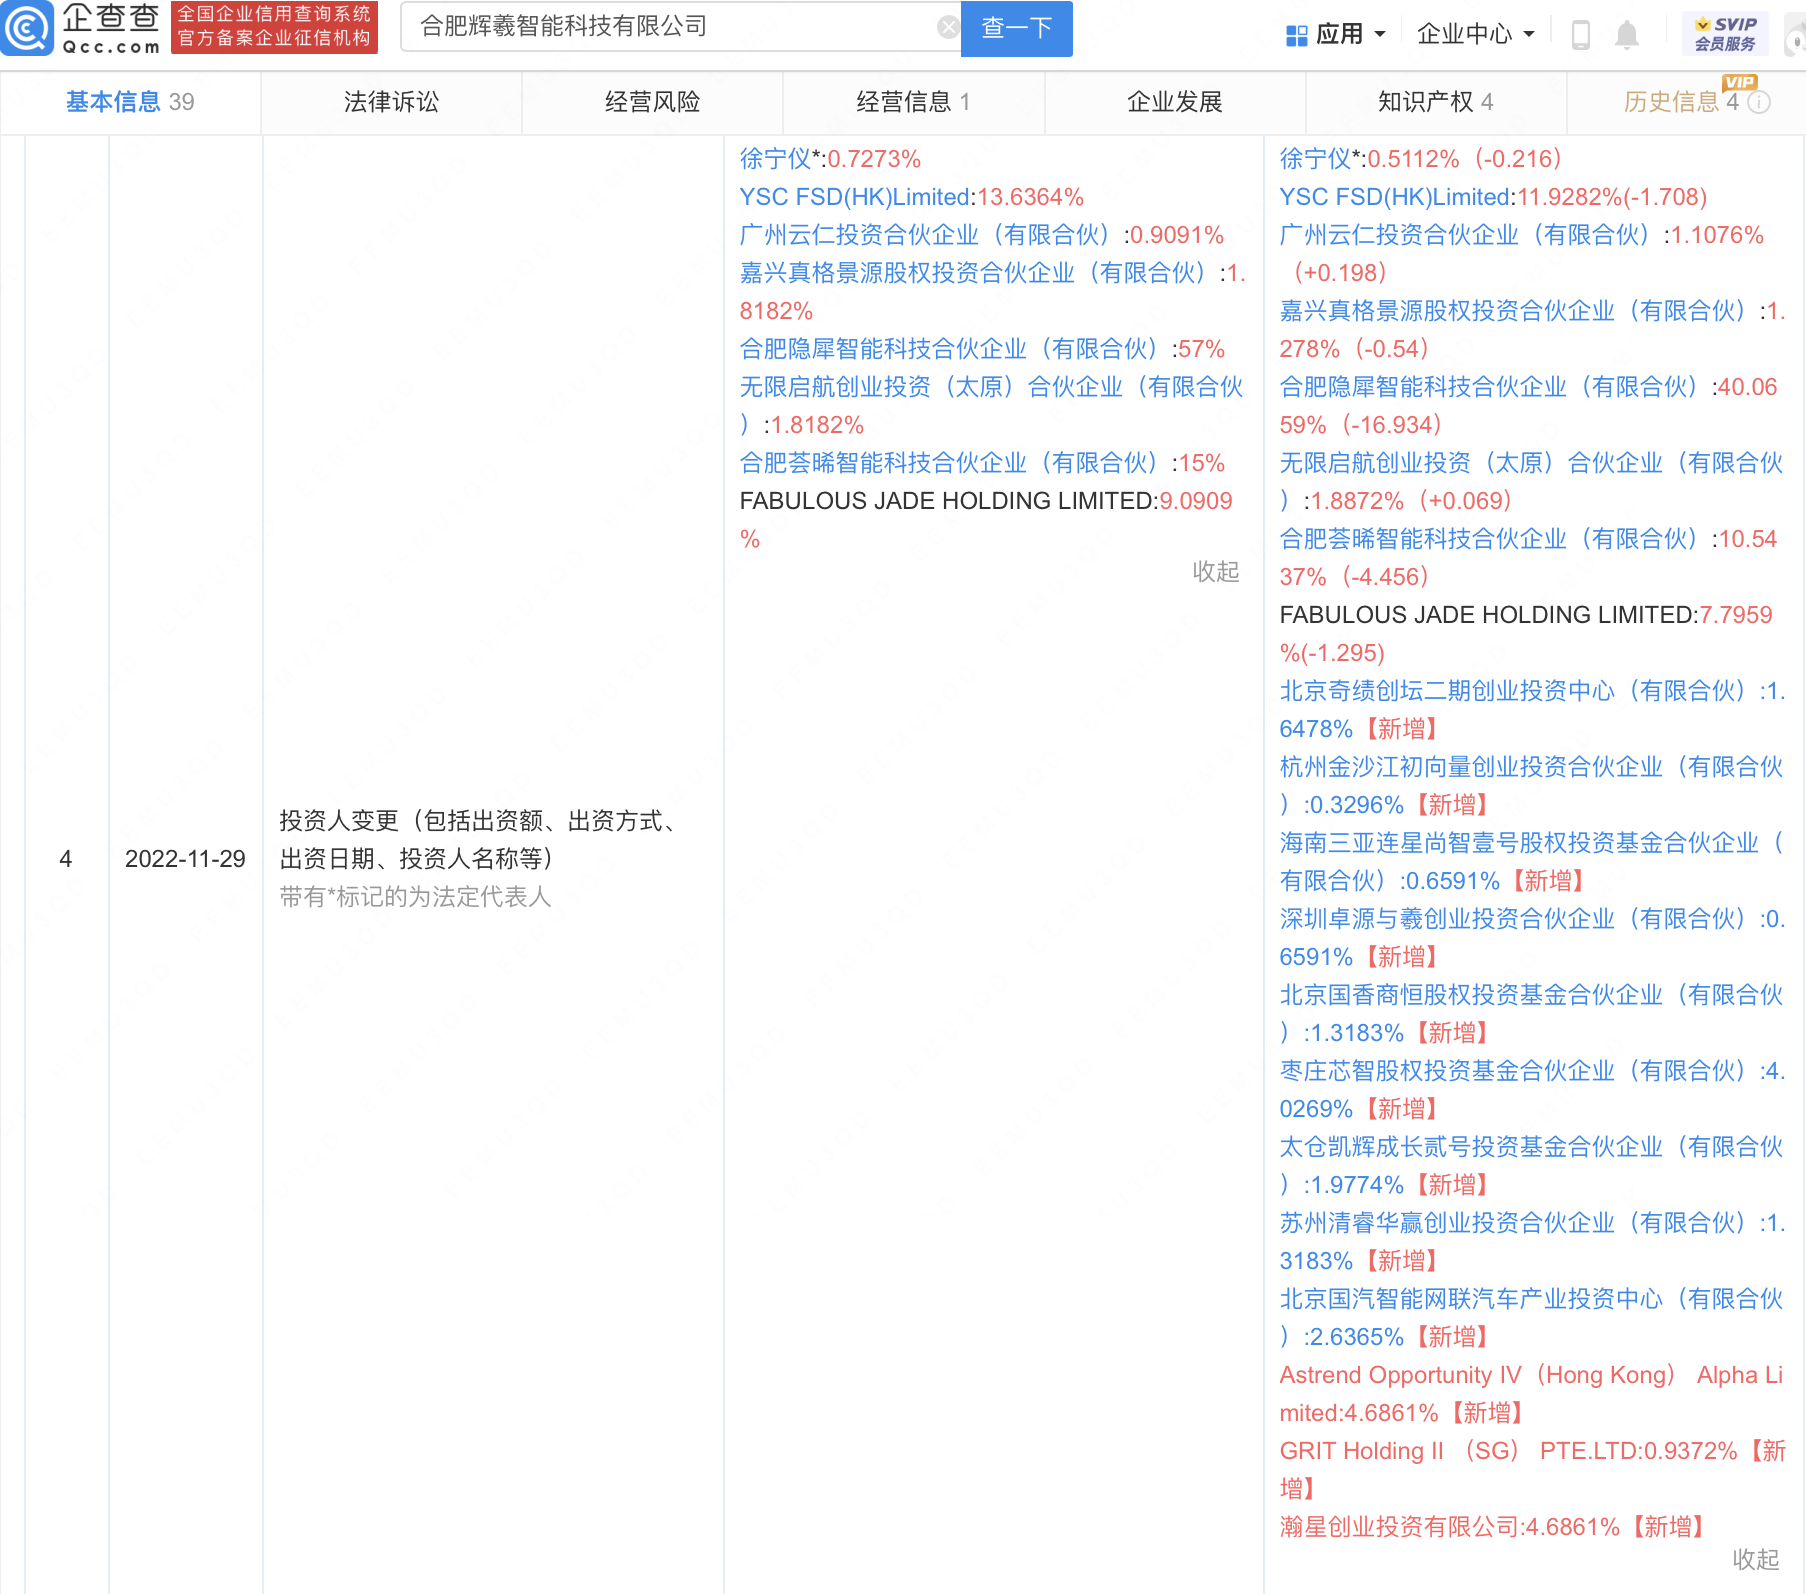The height and width of the screenshot is (1594, 1806).
Task: Switch to the 经营信息 tab
Action: 913,102
